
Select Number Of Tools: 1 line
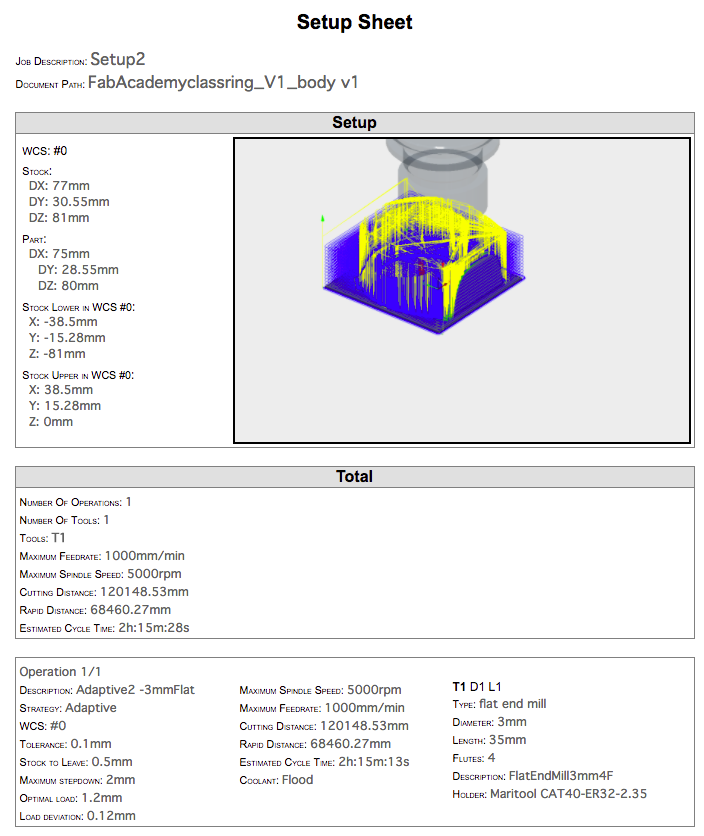tap(64, 520)
